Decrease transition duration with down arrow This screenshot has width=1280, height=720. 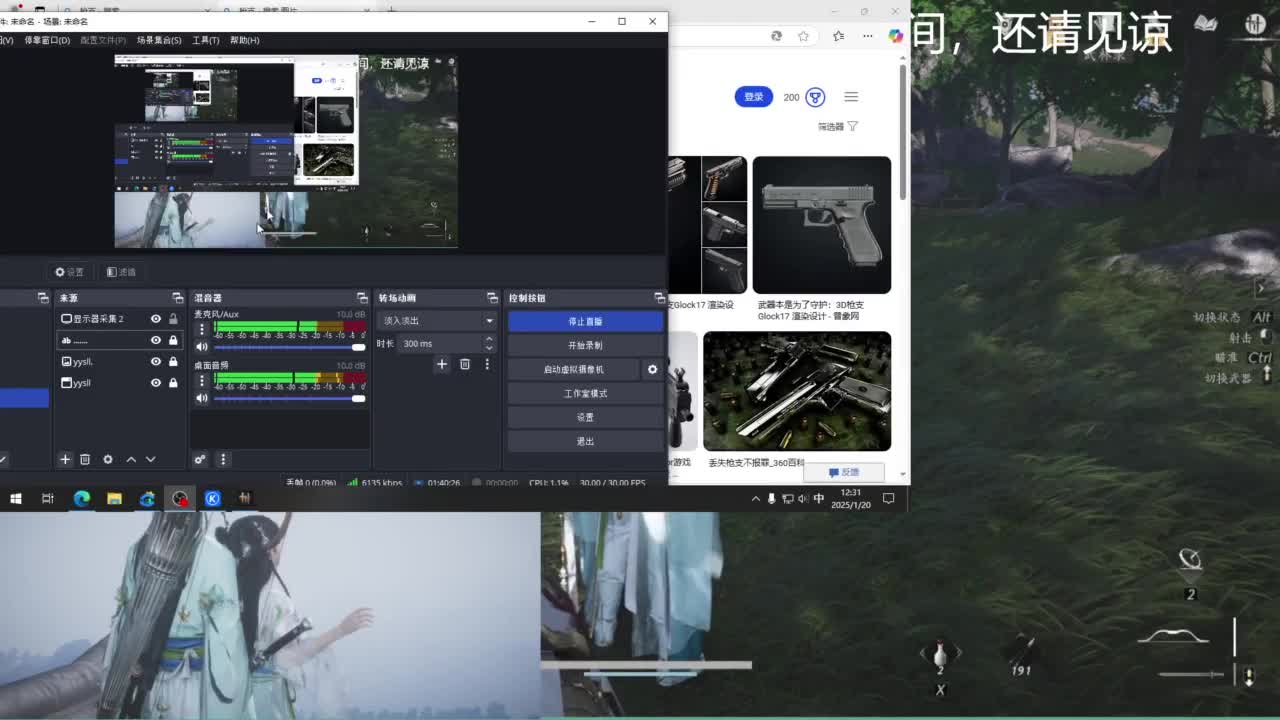(489, 348)
